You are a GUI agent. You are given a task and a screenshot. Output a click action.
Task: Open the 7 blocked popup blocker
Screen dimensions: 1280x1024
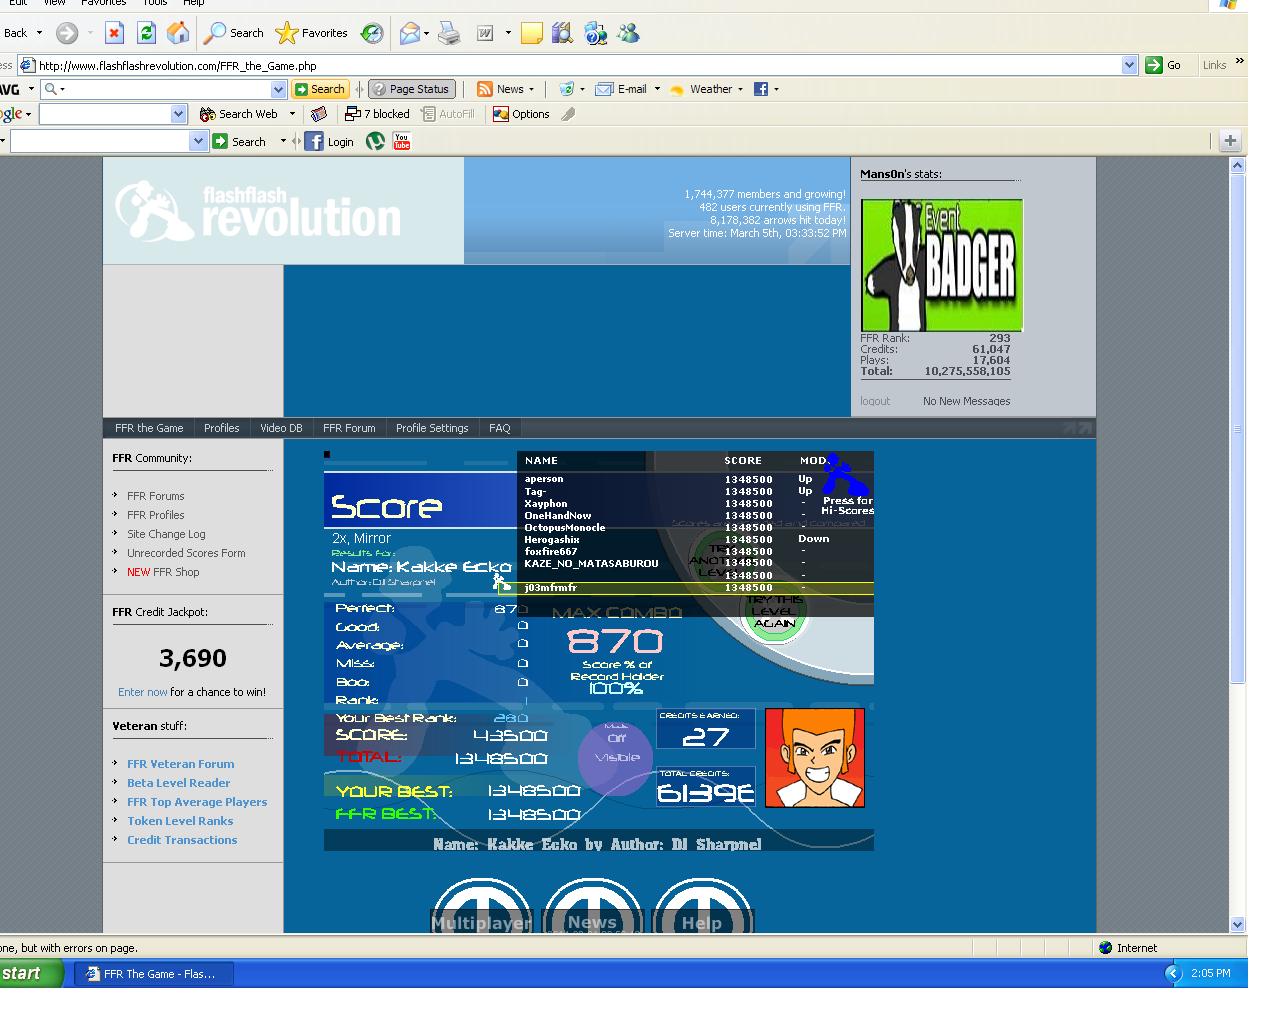pos(377,114)
